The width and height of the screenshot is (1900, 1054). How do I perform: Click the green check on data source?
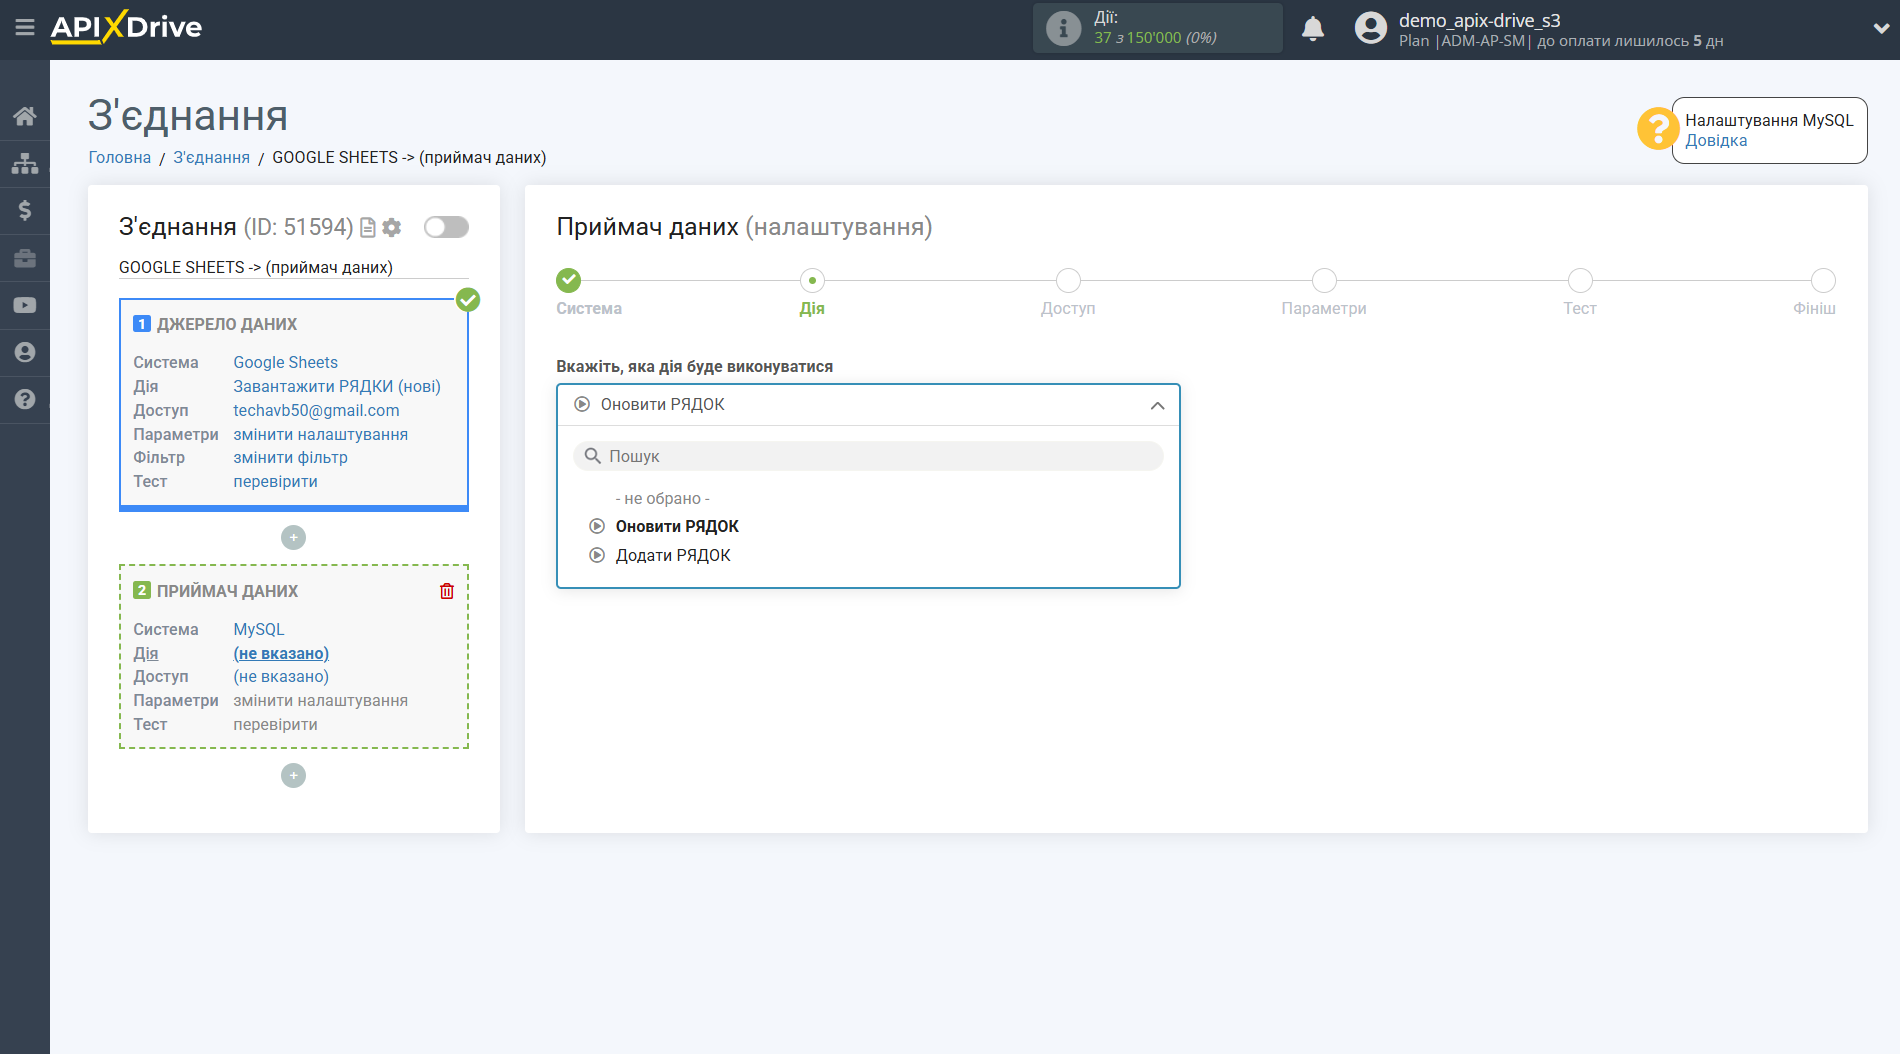468,299
